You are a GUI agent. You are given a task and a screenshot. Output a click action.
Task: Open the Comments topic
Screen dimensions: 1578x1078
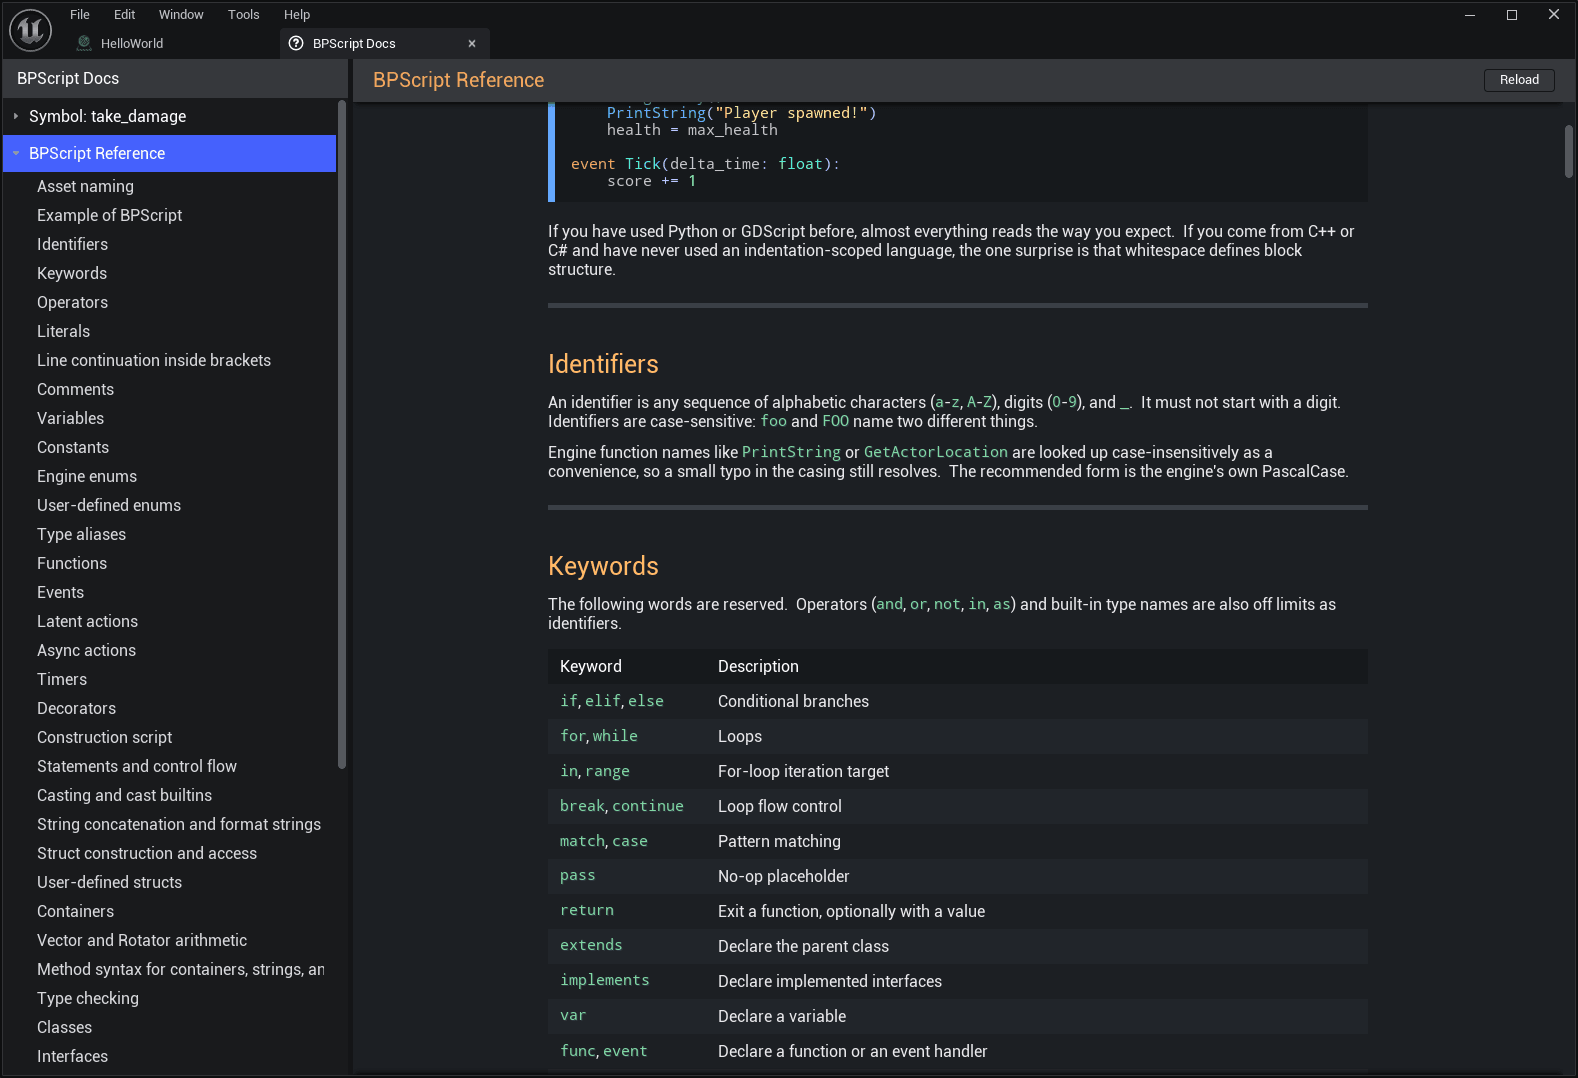[75, 389]
